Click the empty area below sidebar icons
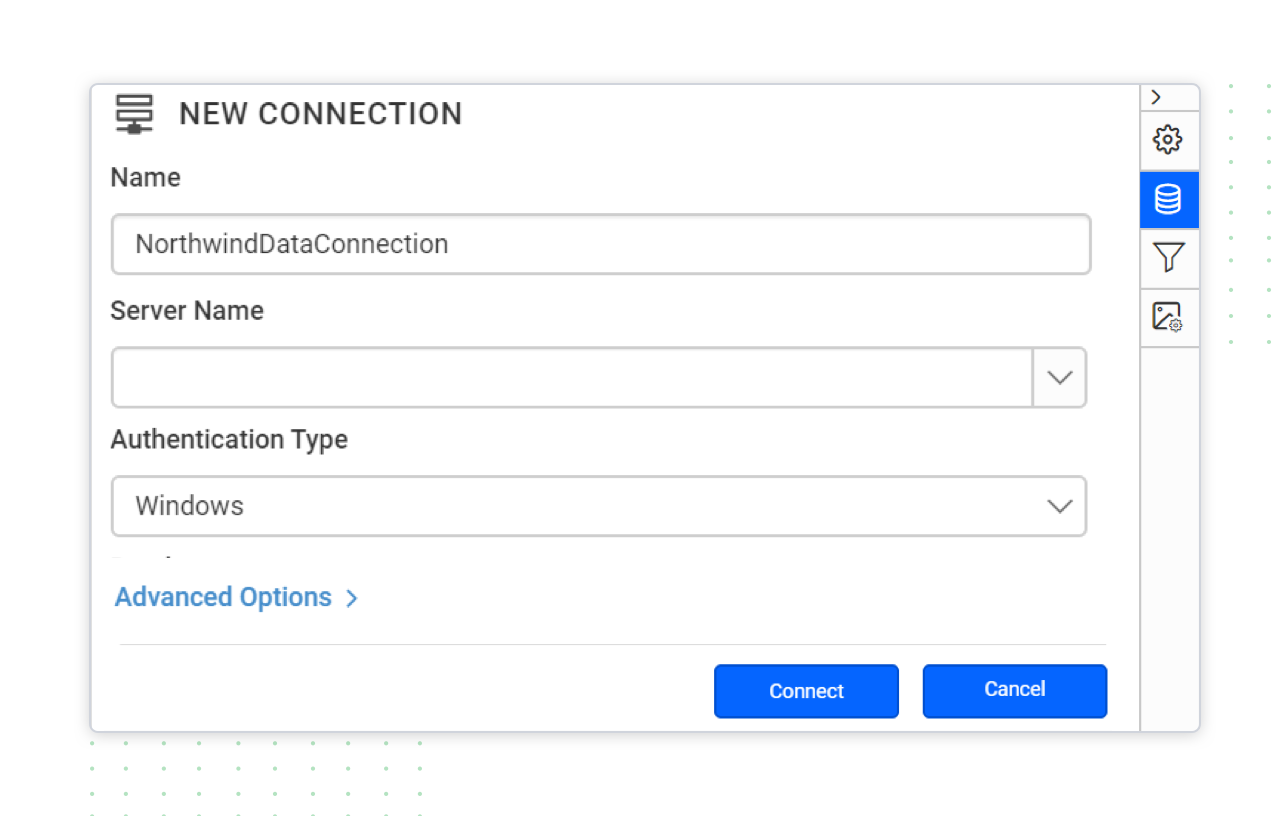Image resolution: width=1288 pixels, height=816 pixels. [1169, 538]
